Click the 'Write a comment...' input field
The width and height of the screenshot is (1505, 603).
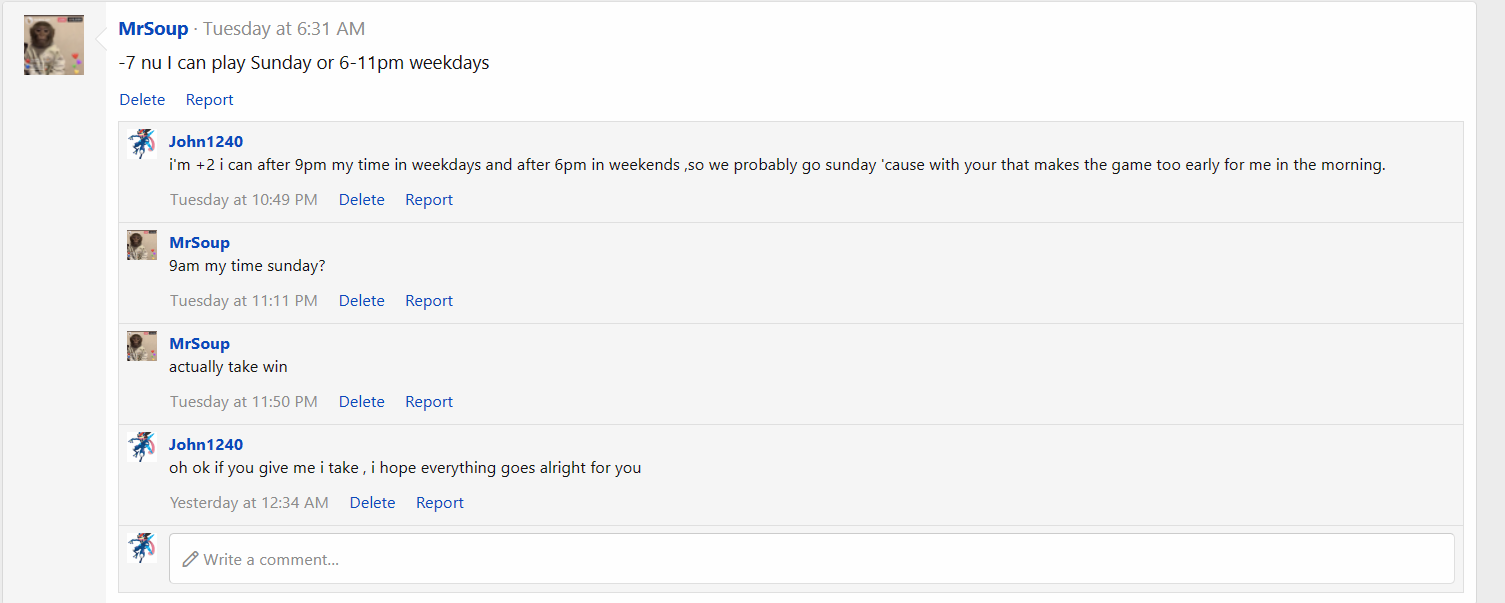[811, 559]
